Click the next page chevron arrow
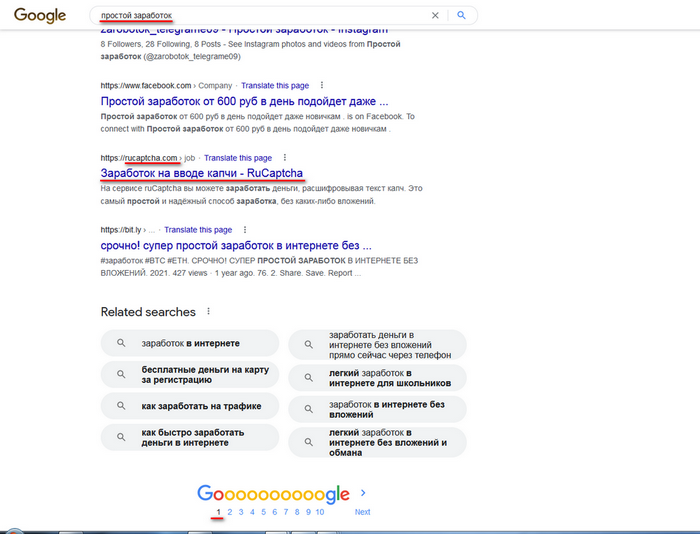This screenshot has width=700, height=534. [x=362, y=493]
